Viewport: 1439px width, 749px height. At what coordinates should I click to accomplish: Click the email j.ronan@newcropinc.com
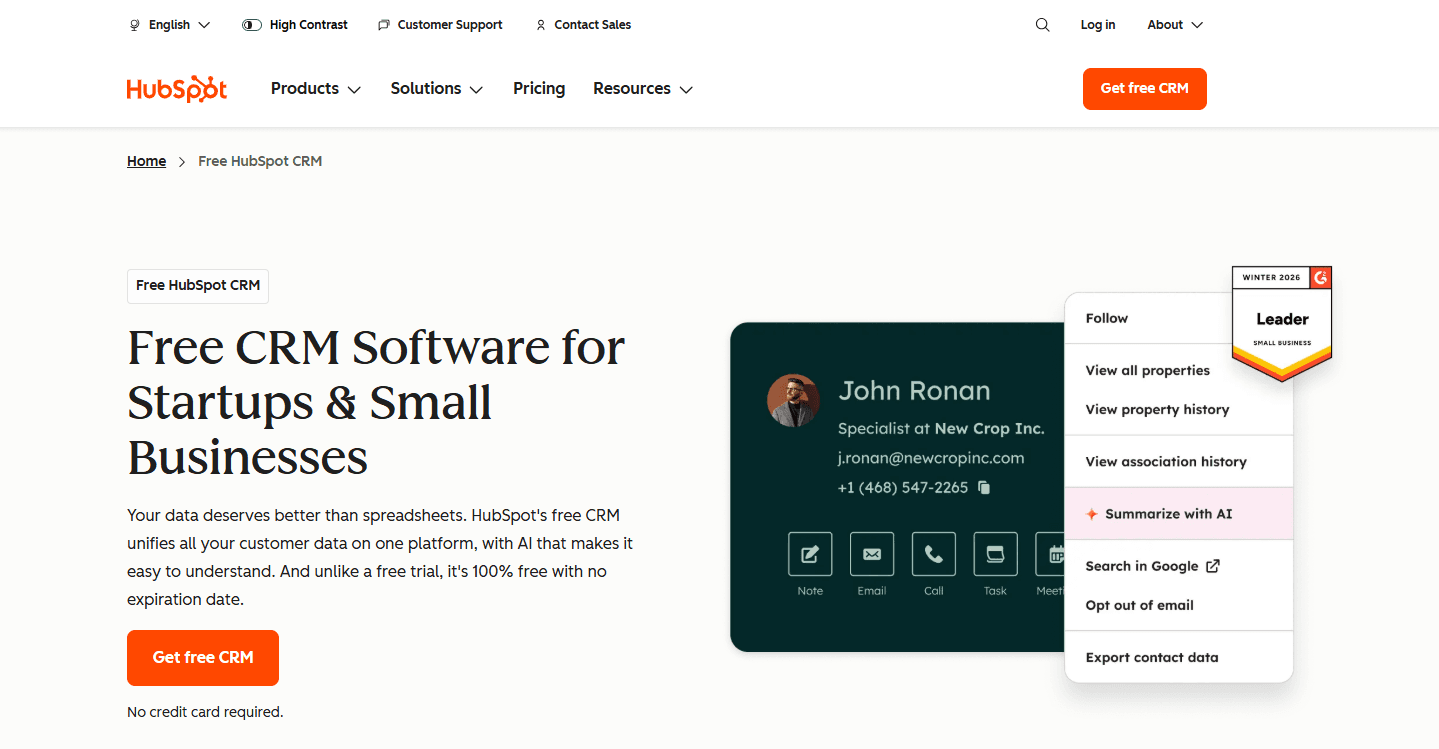[x=931, y=458]
